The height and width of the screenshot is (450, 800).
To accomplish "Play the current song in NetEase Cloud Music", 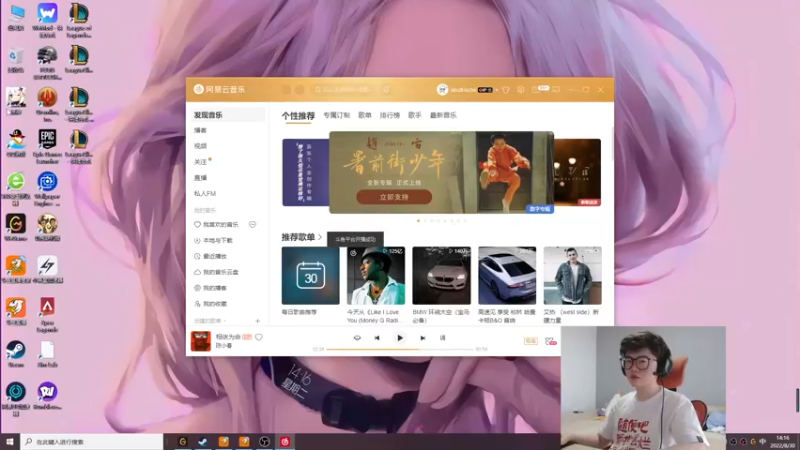I will 400,338.
